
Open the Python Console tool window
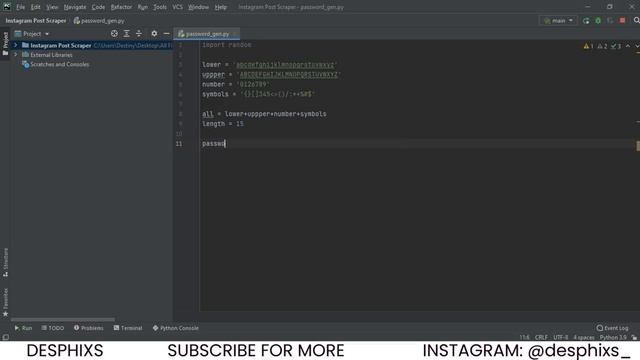[176, 328]
